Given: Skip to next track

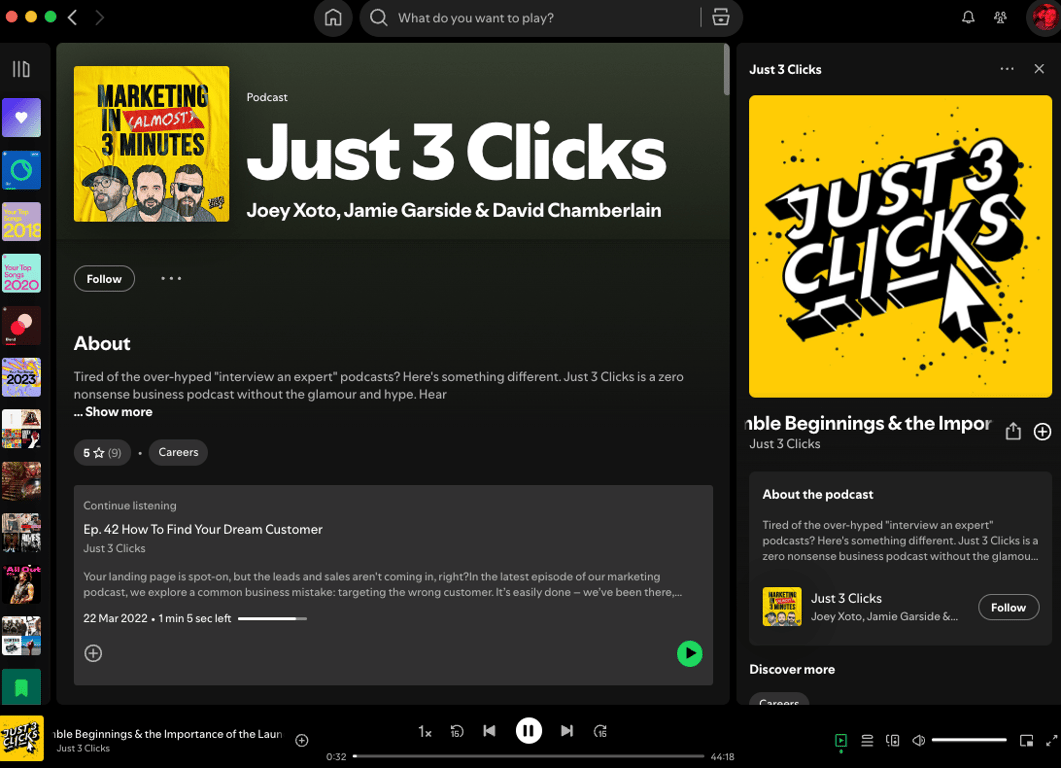Looking at the screenshot, I should 567,731.
